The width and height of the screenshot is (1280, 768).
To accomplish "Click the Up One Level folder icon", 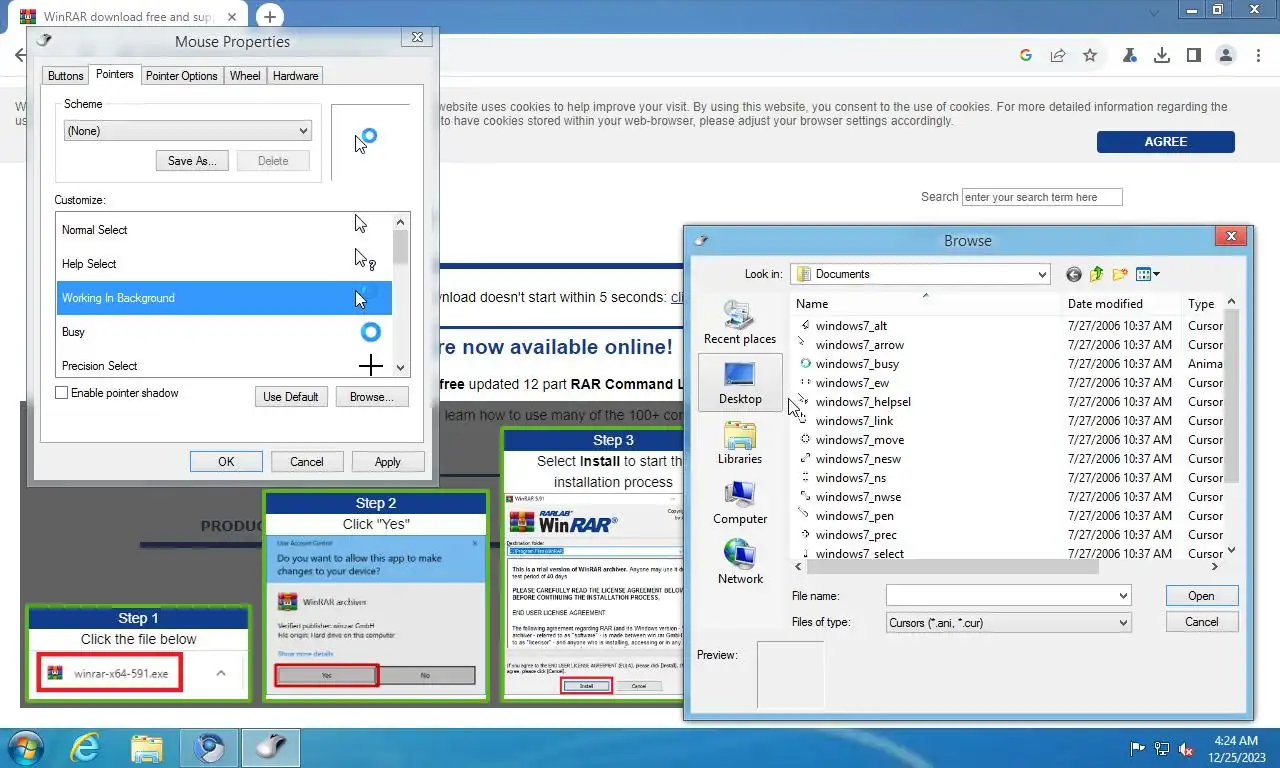I will 1097,274.
